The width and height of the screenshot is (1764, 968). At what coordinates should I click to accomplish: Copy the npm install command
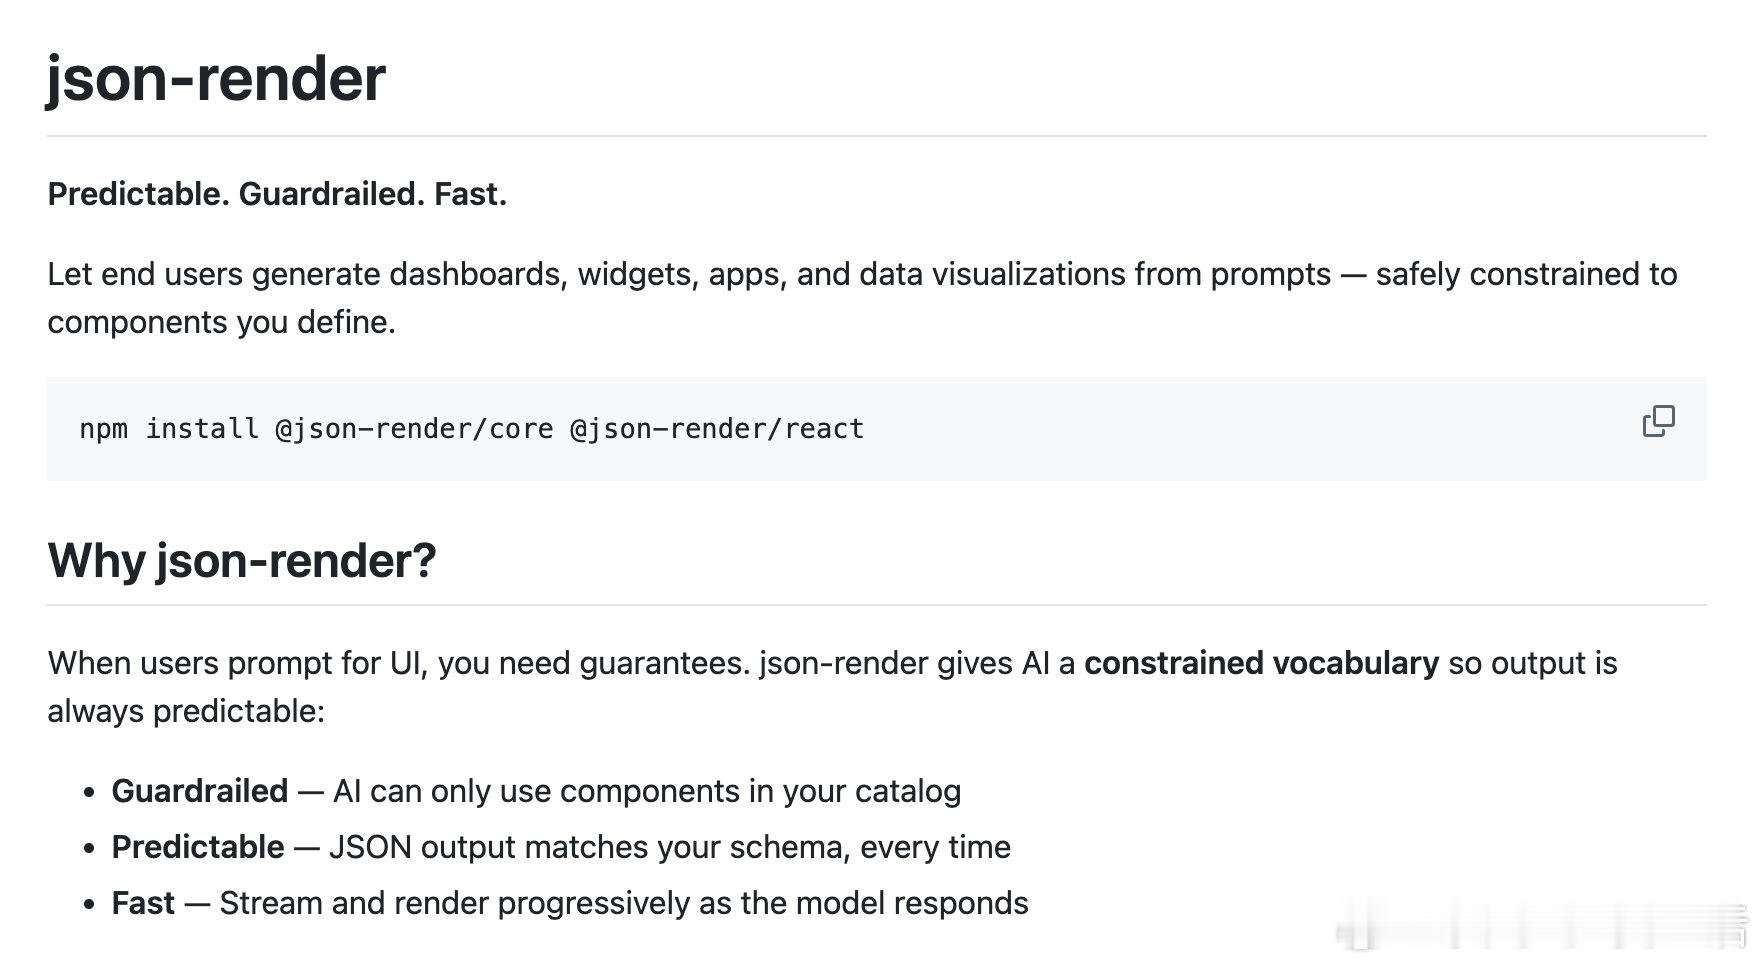[1658, 421]
